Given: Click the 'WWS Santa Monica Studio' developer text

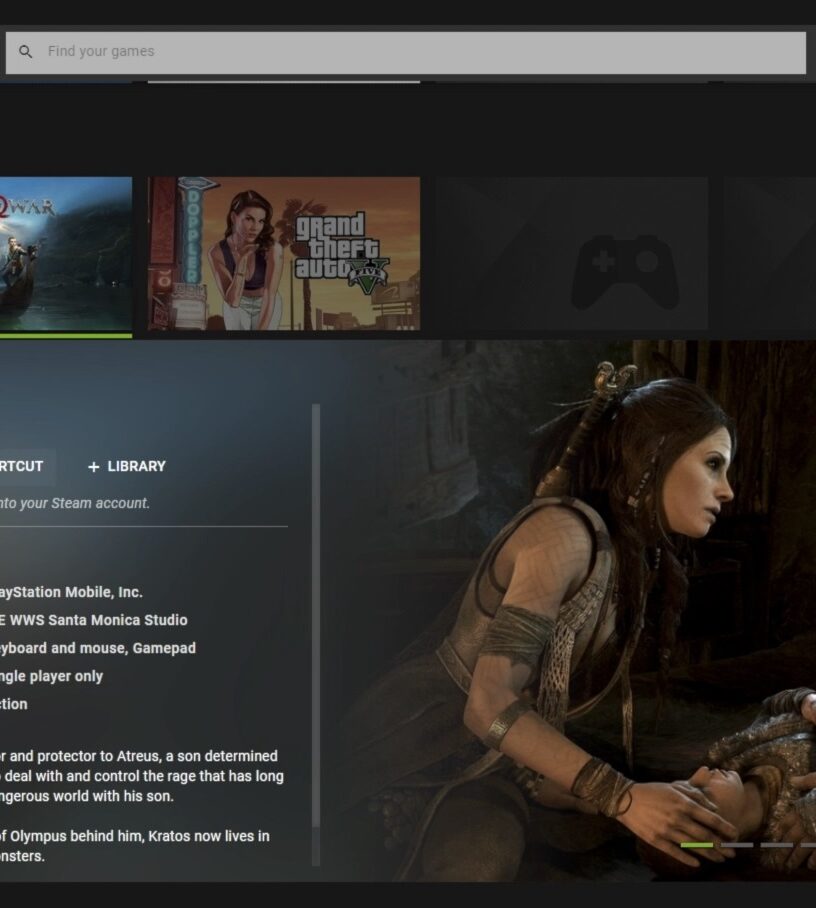Looking at the screenshot, I should click(98, 620).
